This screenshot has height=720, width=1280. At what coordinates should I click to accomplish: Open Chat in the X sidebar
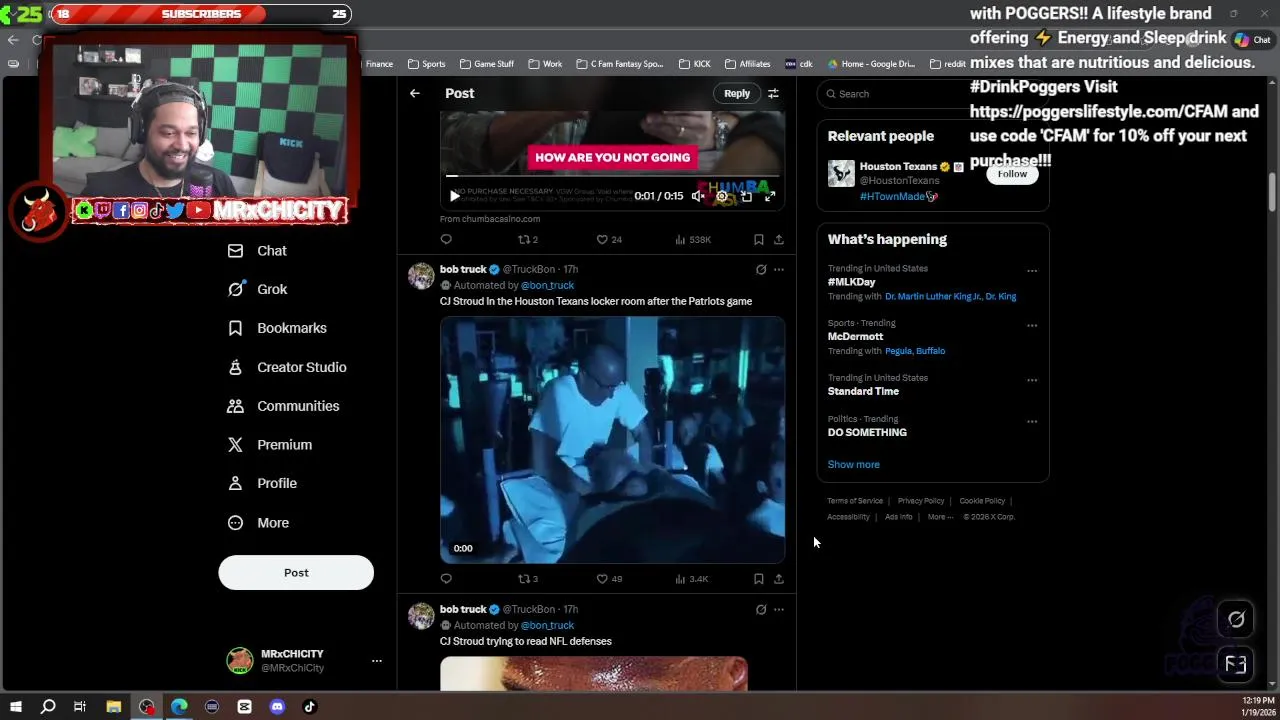pyautogui.click(x=257, y=251)
